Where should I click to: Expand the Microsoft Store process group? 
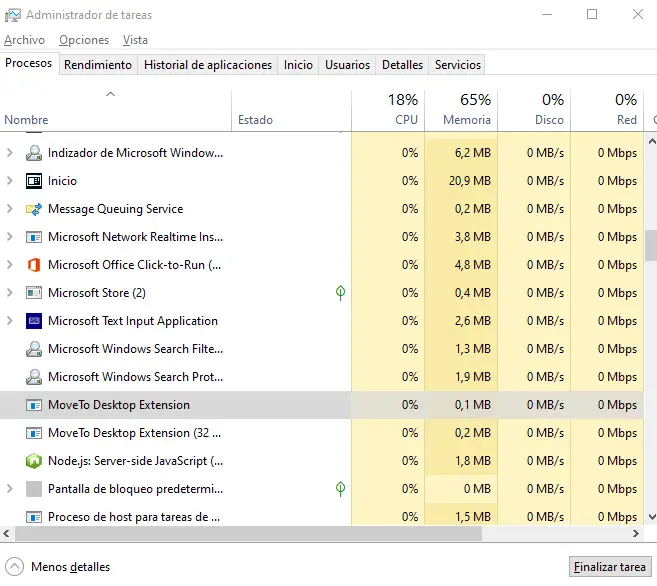click(x=10, y=293)
